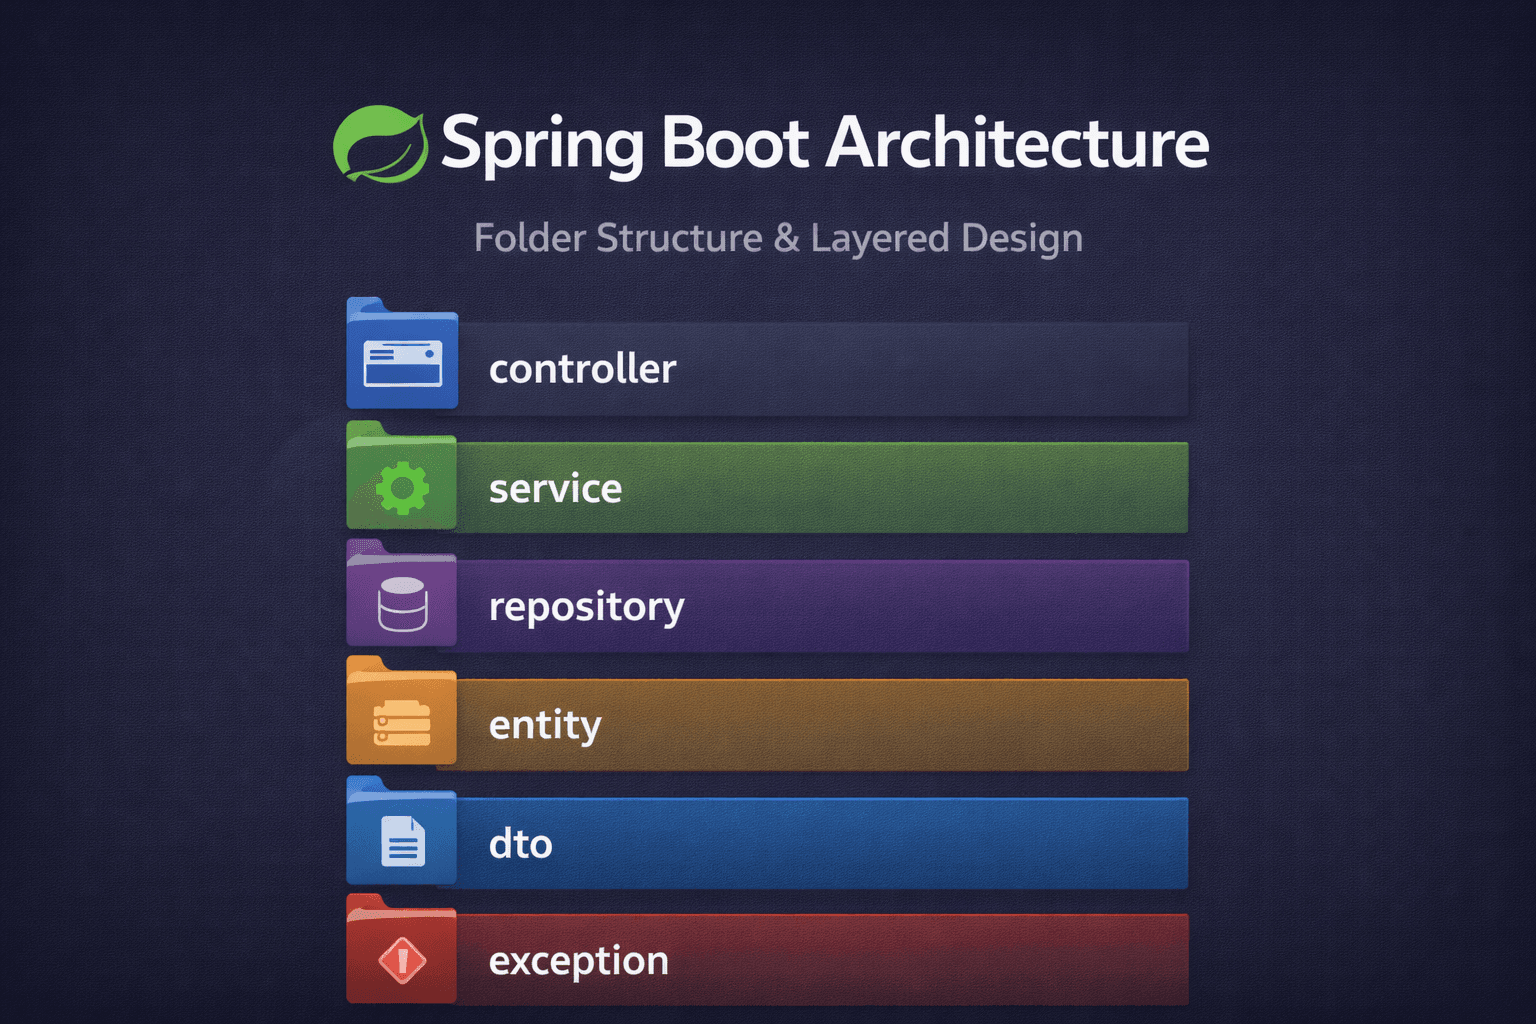
Task: Click the green Spring leaf logo
Action: pyautogui.click(x=379, y=144)
